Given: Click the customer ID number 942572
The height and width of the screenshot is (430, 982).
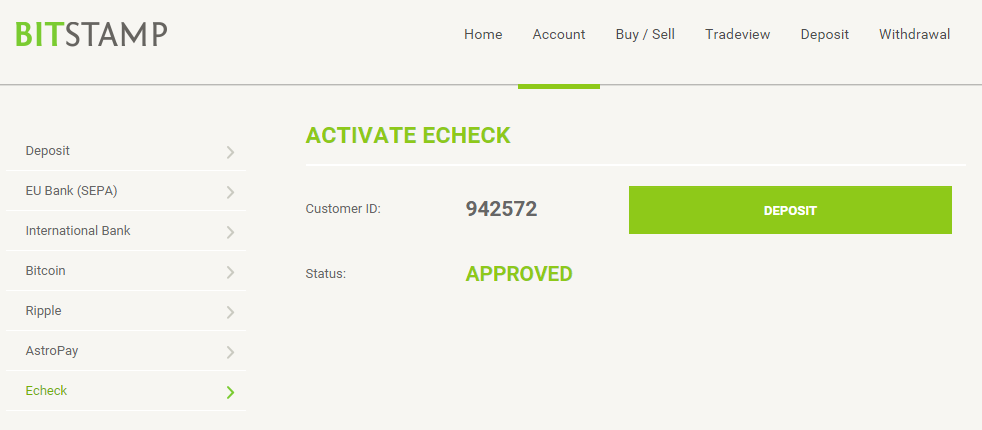Looking at the screenshot, I should coord(501,209).
